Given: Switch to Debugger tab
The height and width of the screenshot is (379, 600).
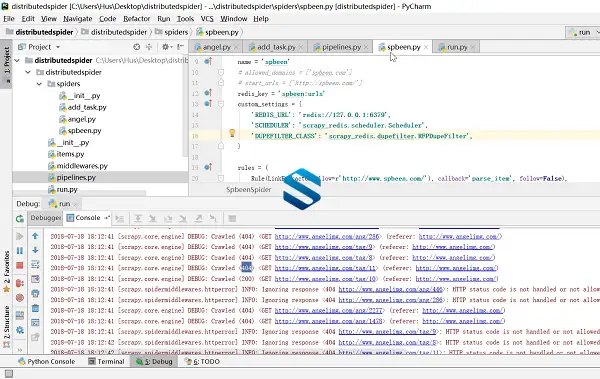Looking at the screenshot, I should (x=46, y=218).
